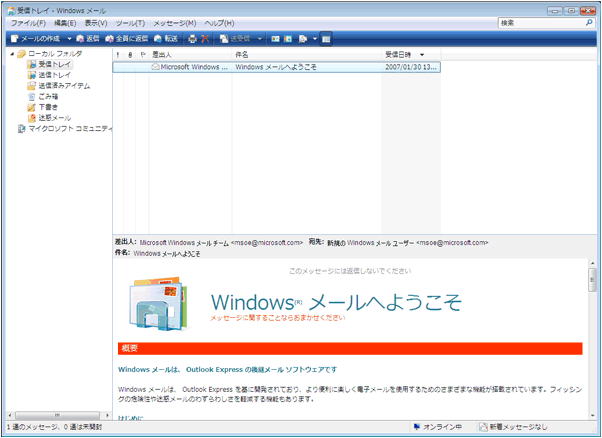
Task: Toggle the Folder list toolbar button
Action: pyautogui.click(x=326, y=39)
